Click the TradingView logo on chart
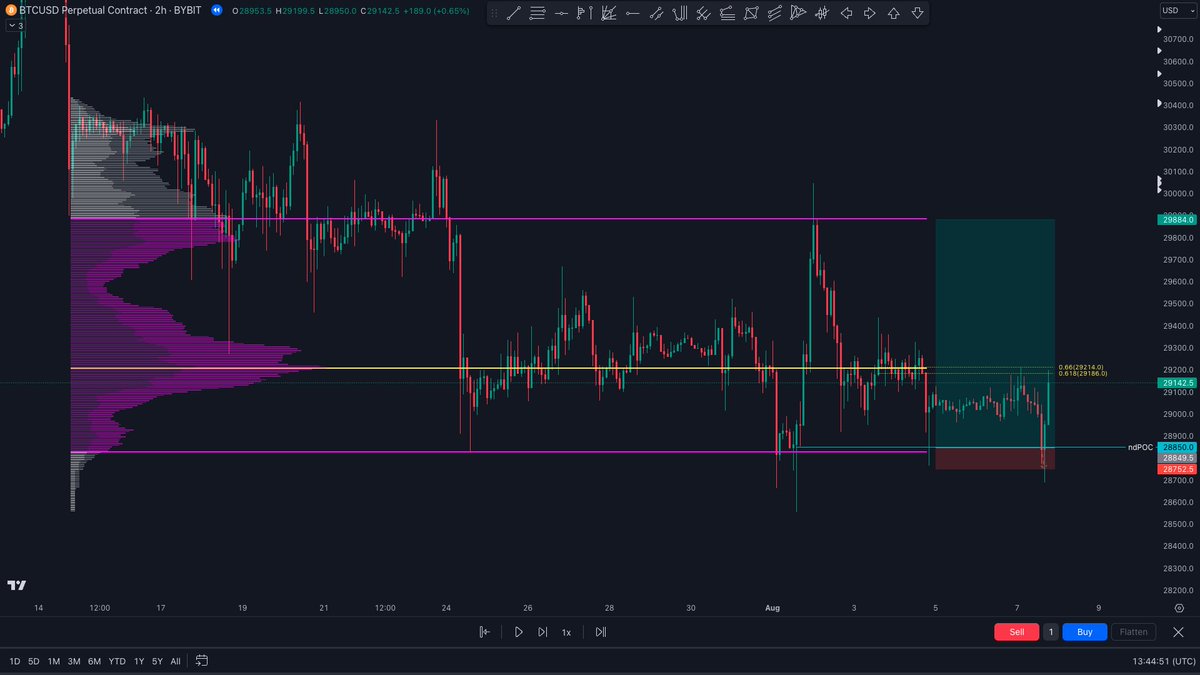 tap(16, 585)
